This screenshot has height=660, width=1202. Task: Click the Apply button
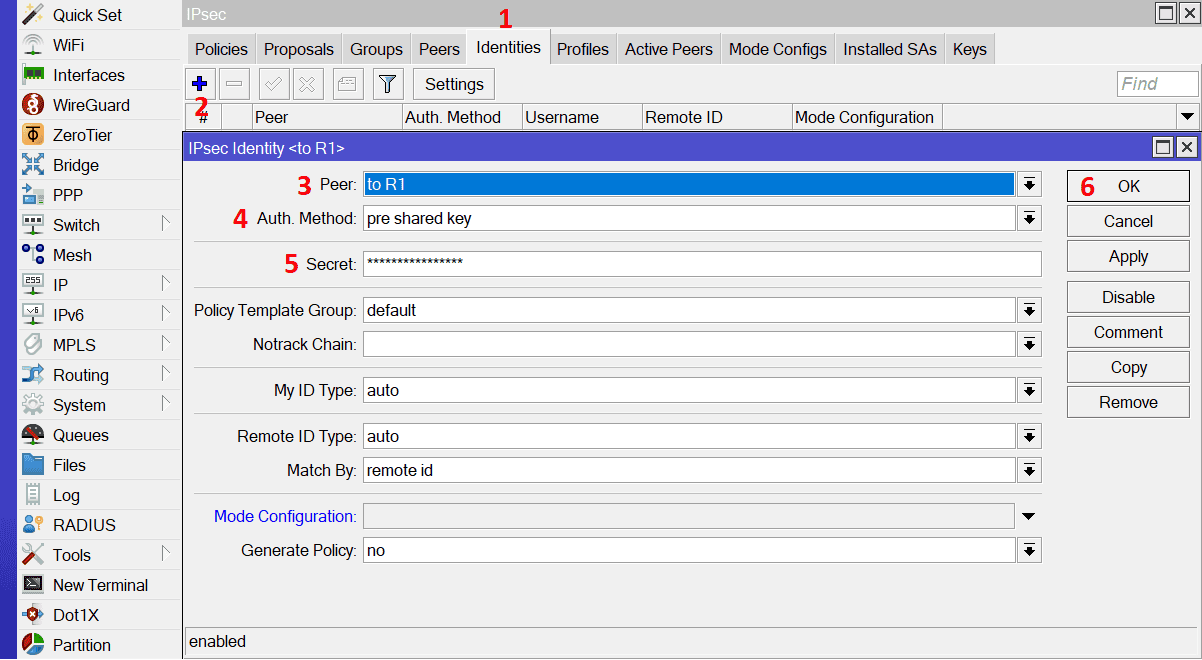(1128, 257)
